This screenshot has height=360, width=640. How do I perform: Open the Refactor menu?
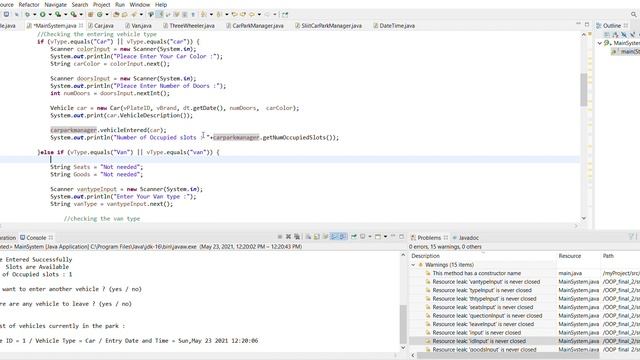click(29, 4)
